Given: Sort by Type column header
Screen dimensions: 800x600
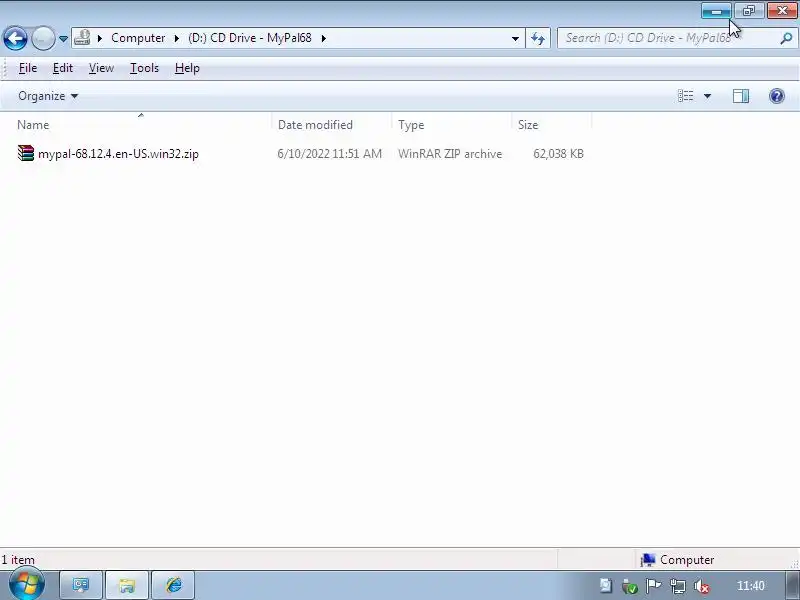Looking at the screenshot, I should (x=452, y=125).
